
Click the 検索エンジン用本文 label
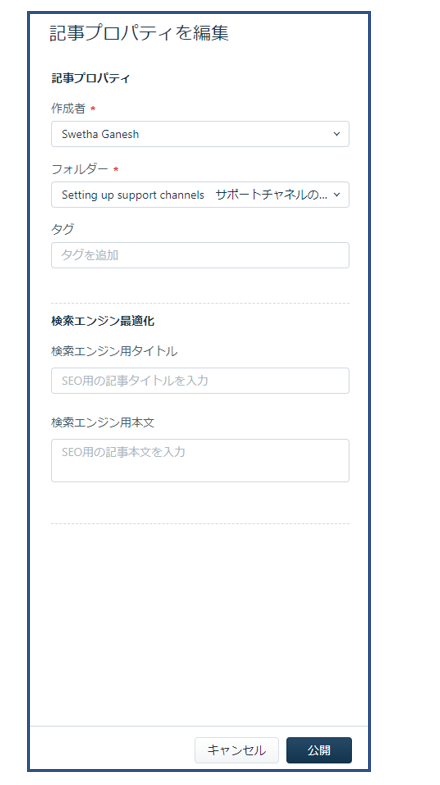(103, 423)
